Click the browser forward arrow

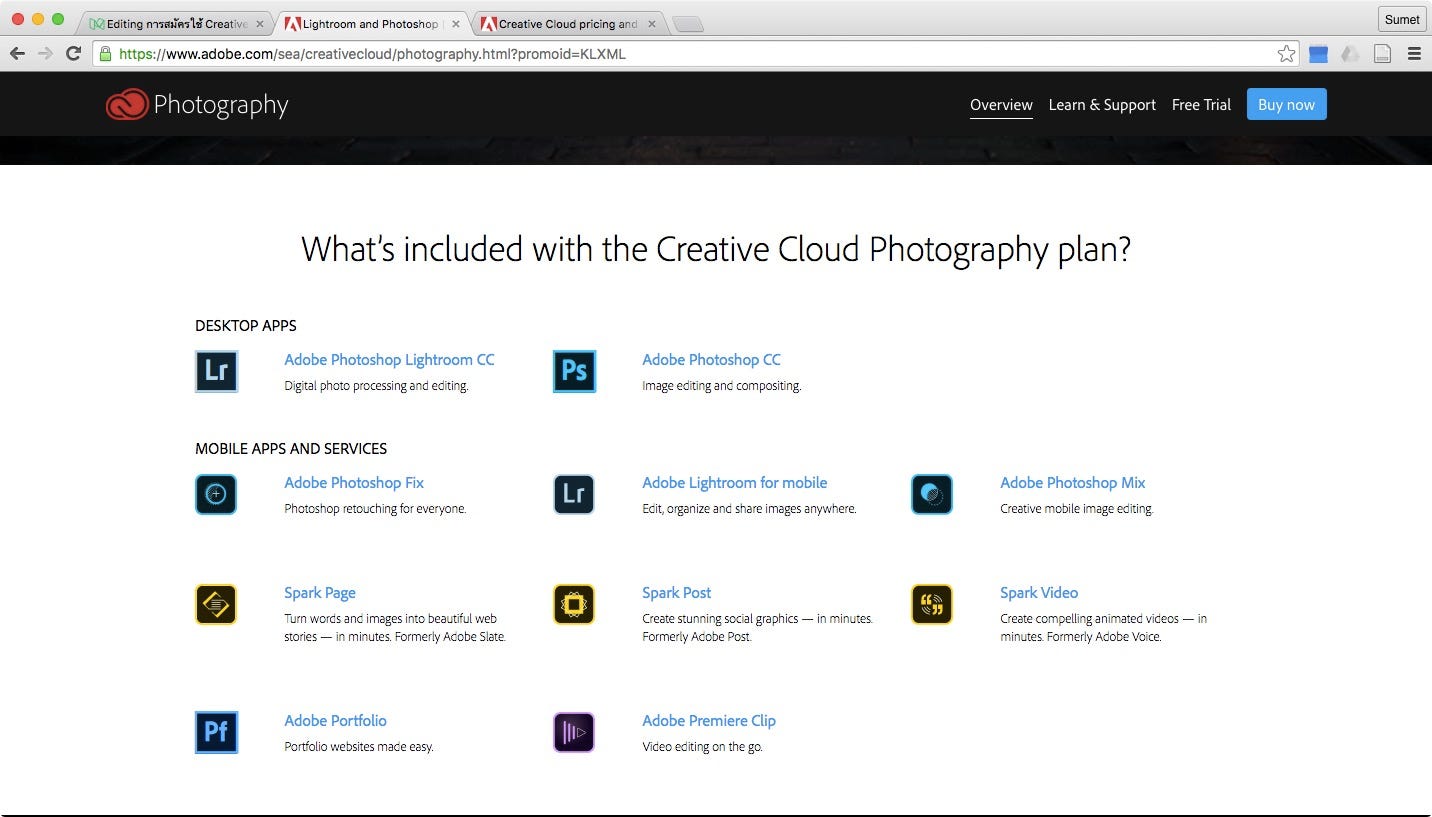pyautogui.click(x=45, y=54)
